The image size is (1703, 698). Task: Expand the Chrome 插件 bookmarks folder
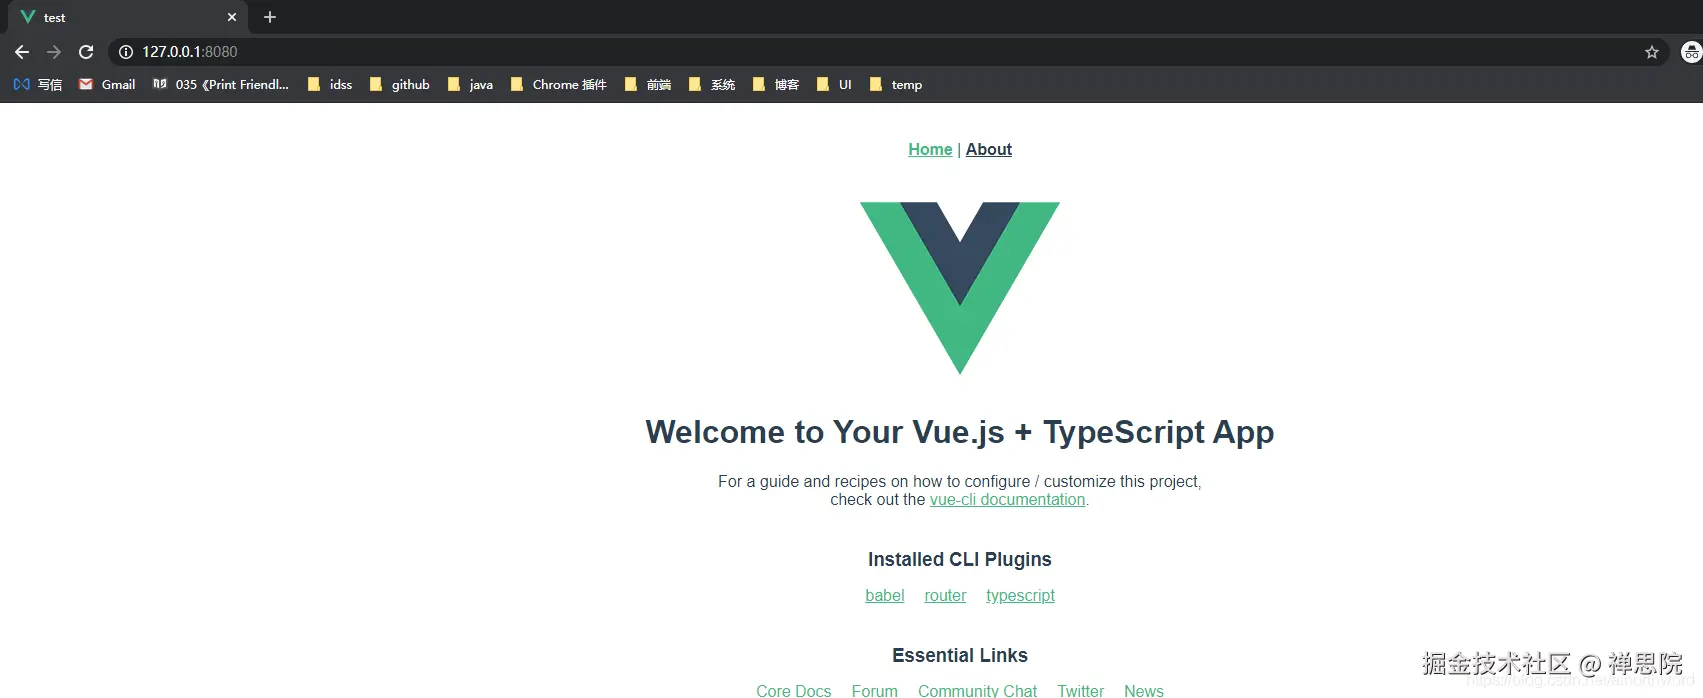pyautogui.click(x=558, y=85)
